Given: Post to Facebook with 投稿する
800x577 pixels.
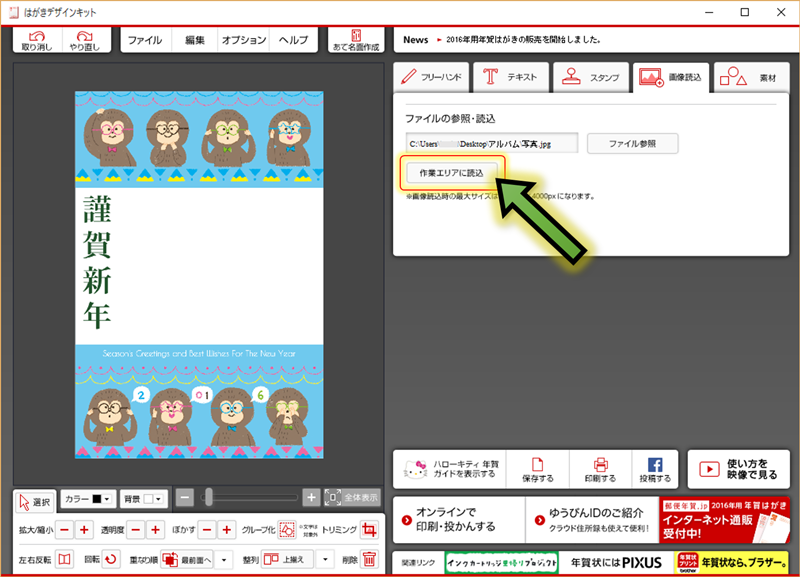Looking at the screenshot, I should tap(655, 469).
